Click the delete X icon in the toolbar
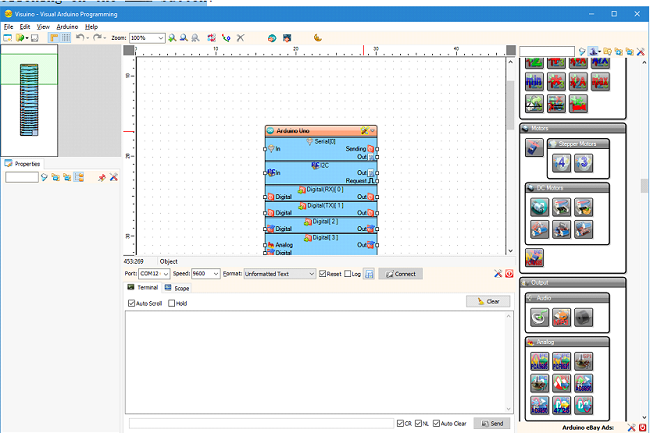Screen dimensions: 650x433 point(240,38)
